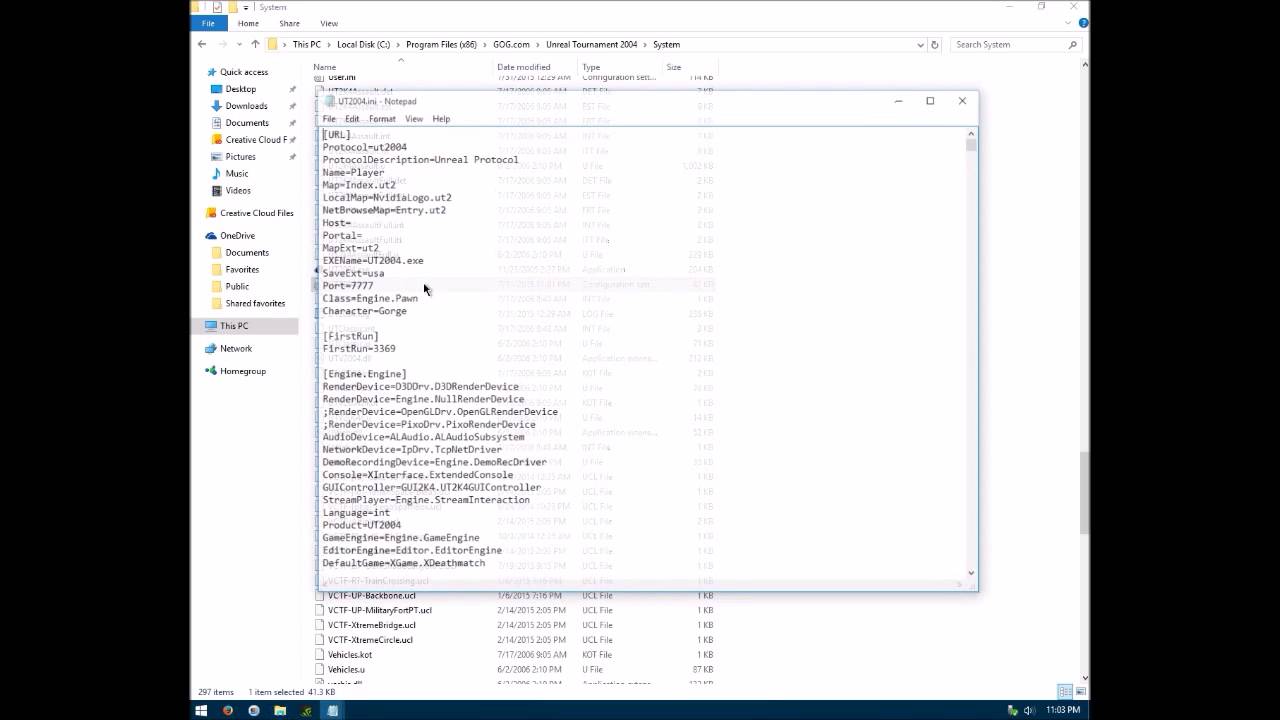Image resolution: width=1280 pixels, height=720 pixels.
Task: Switch to the Share ribbon tab
Action: [289, 23]
